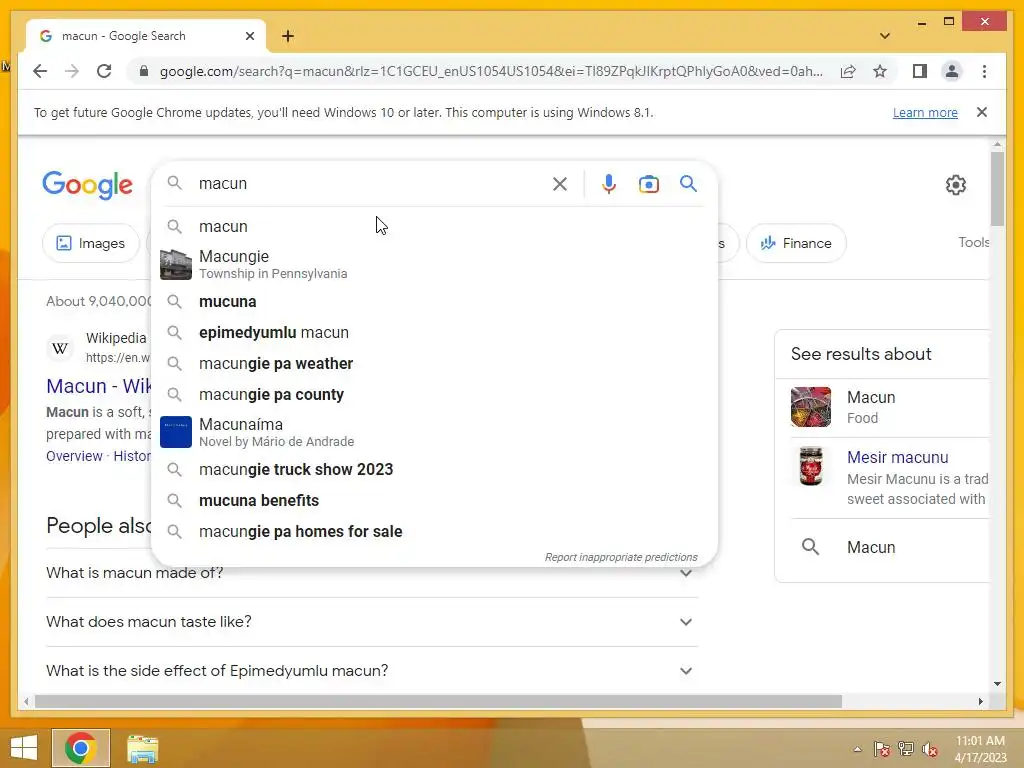Open the Chrome profile avatar
Screen dimensions: 1024x768
pos(952,71)
